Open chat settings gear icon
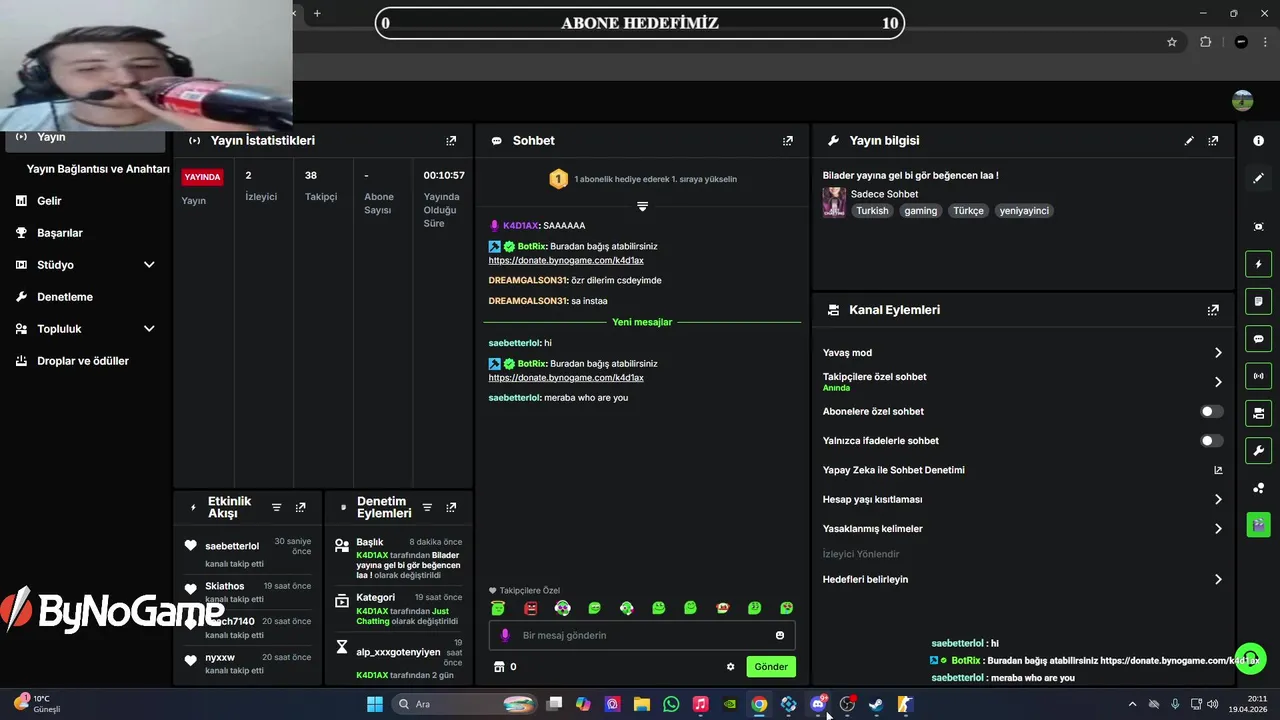The image size is (1280, 720). point(730,667)
